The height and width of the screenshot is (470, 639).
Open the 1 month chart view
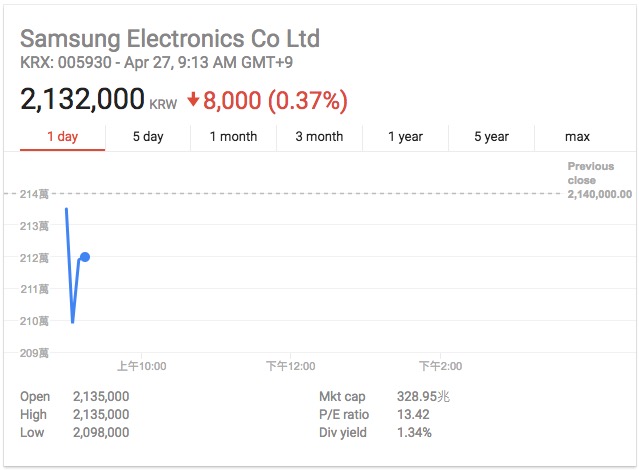[x=234, y=137]
